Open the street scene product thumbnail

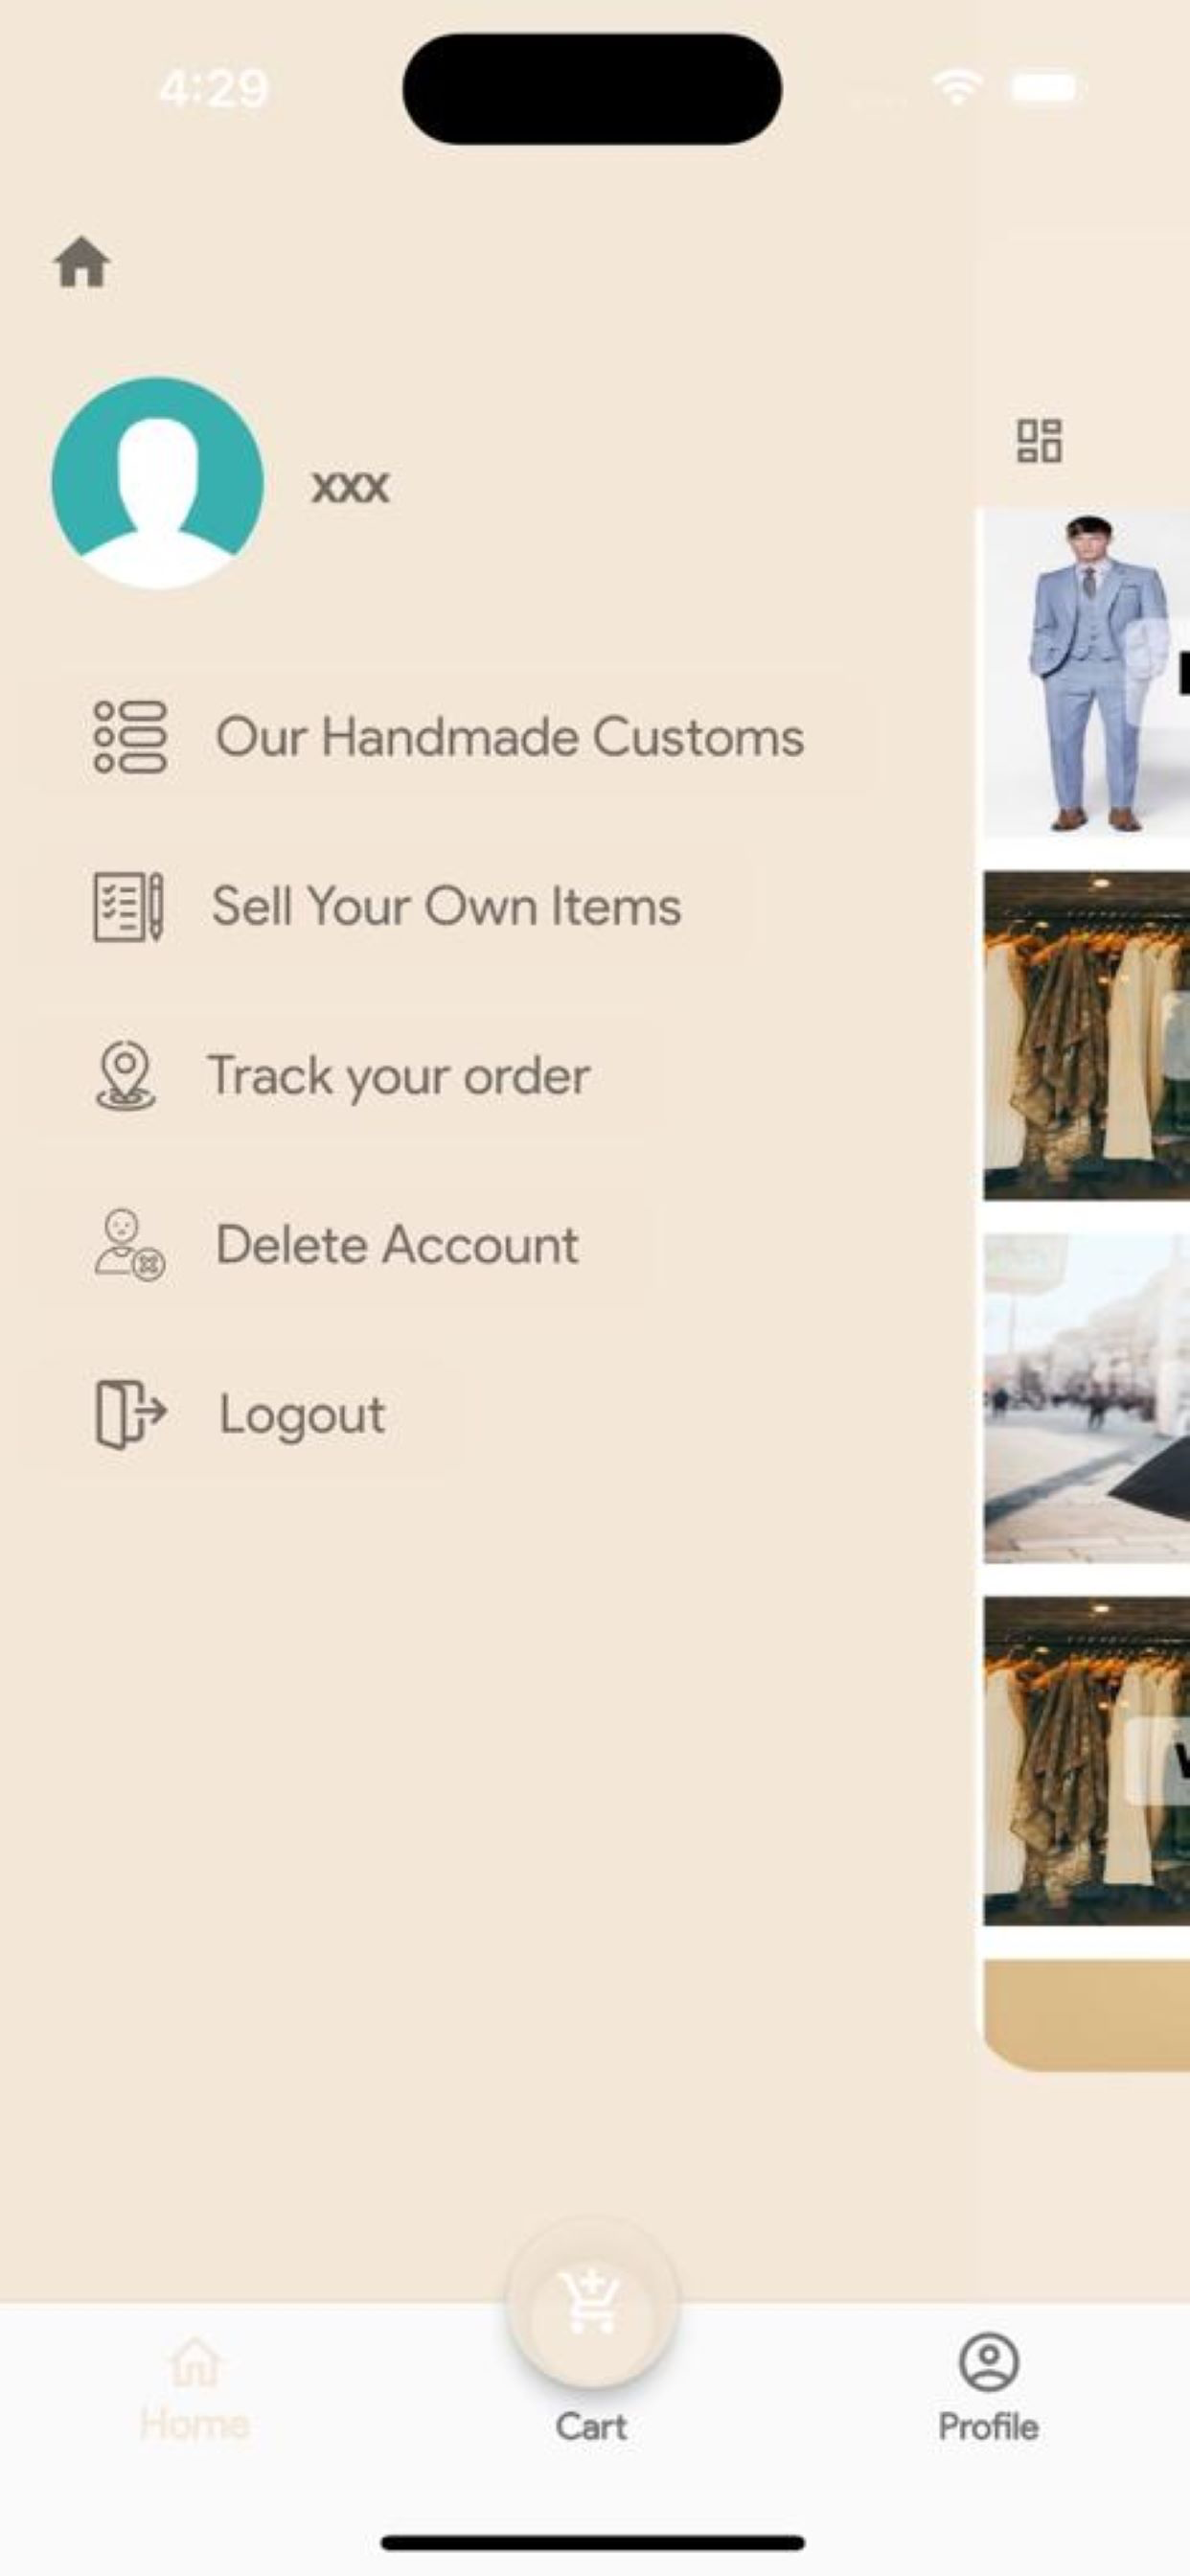tap(1086, 1398)
